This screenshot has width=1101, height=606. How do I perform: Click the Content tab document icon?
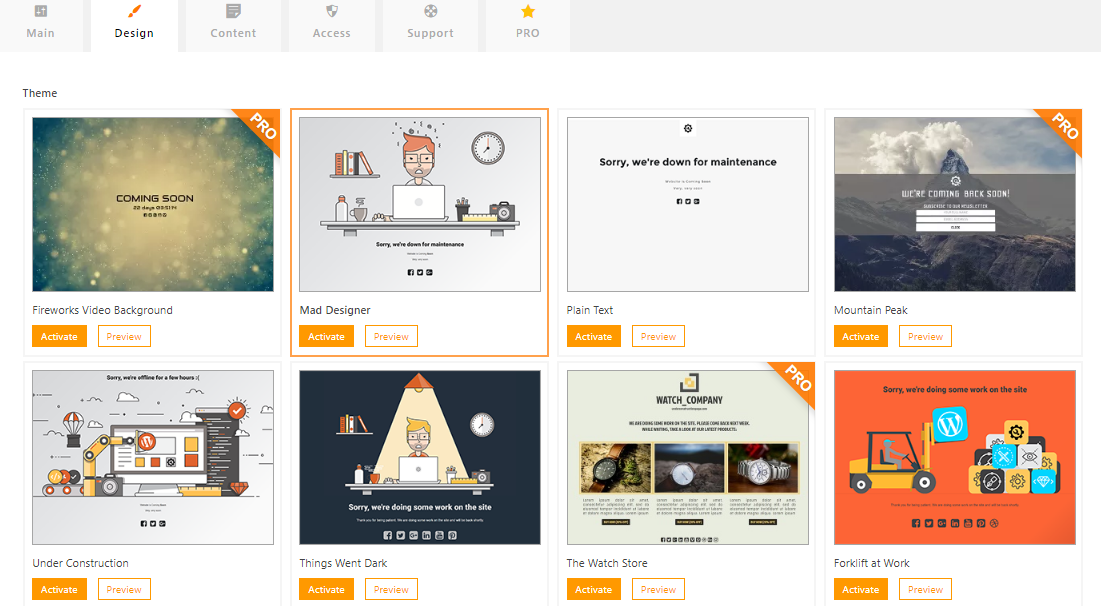(x=233, y=12)
